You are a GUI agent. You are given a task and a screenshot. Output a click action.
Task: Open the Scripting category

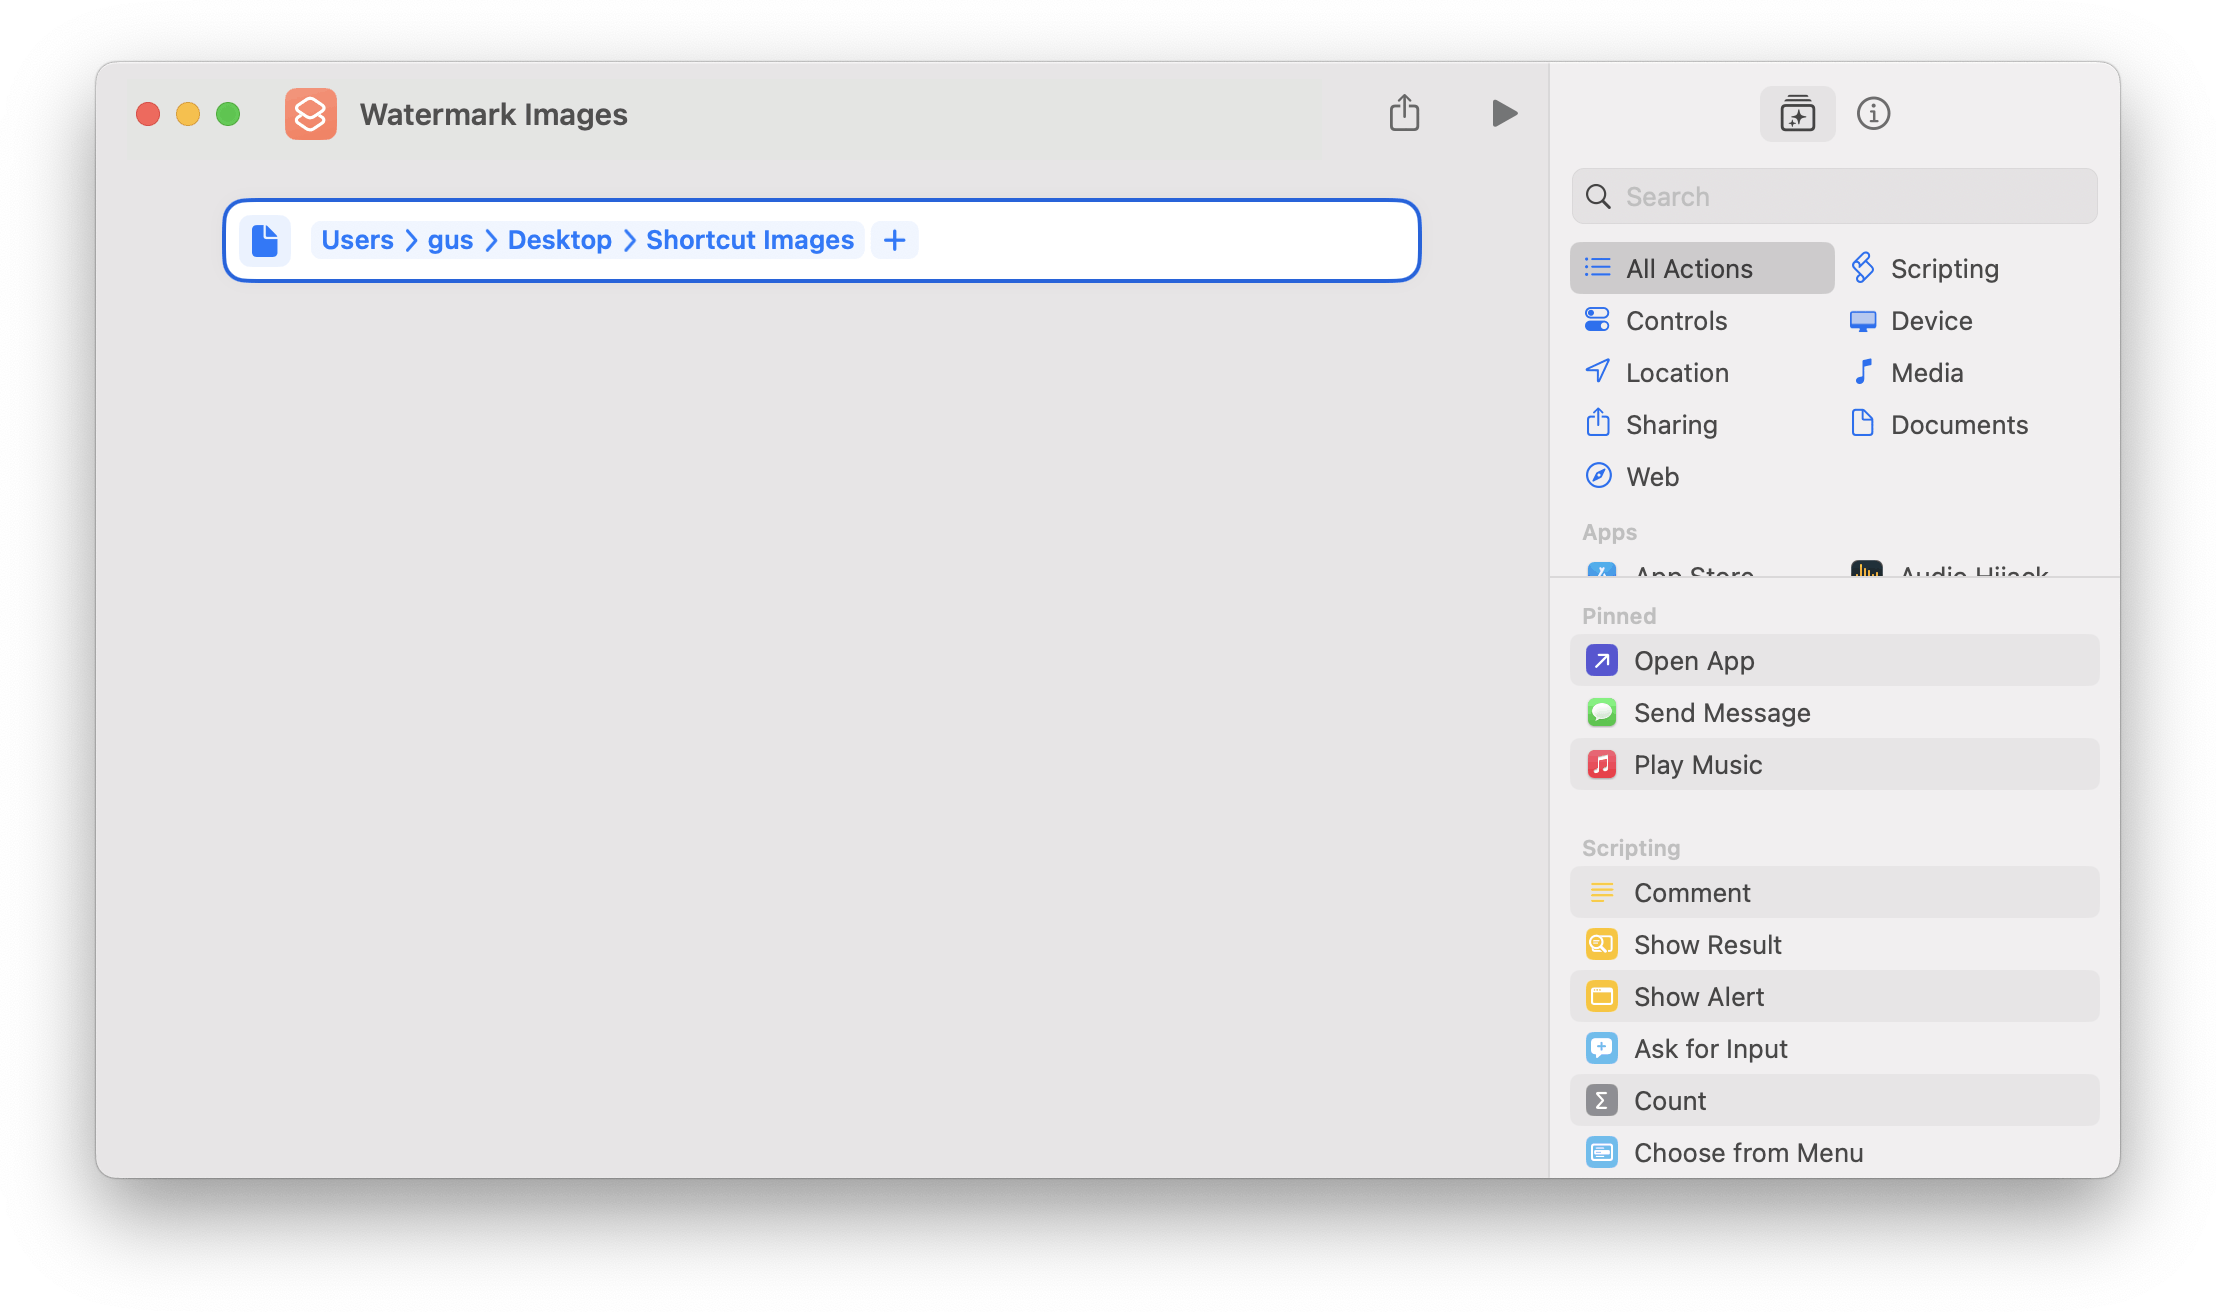tap(1943, 269)
